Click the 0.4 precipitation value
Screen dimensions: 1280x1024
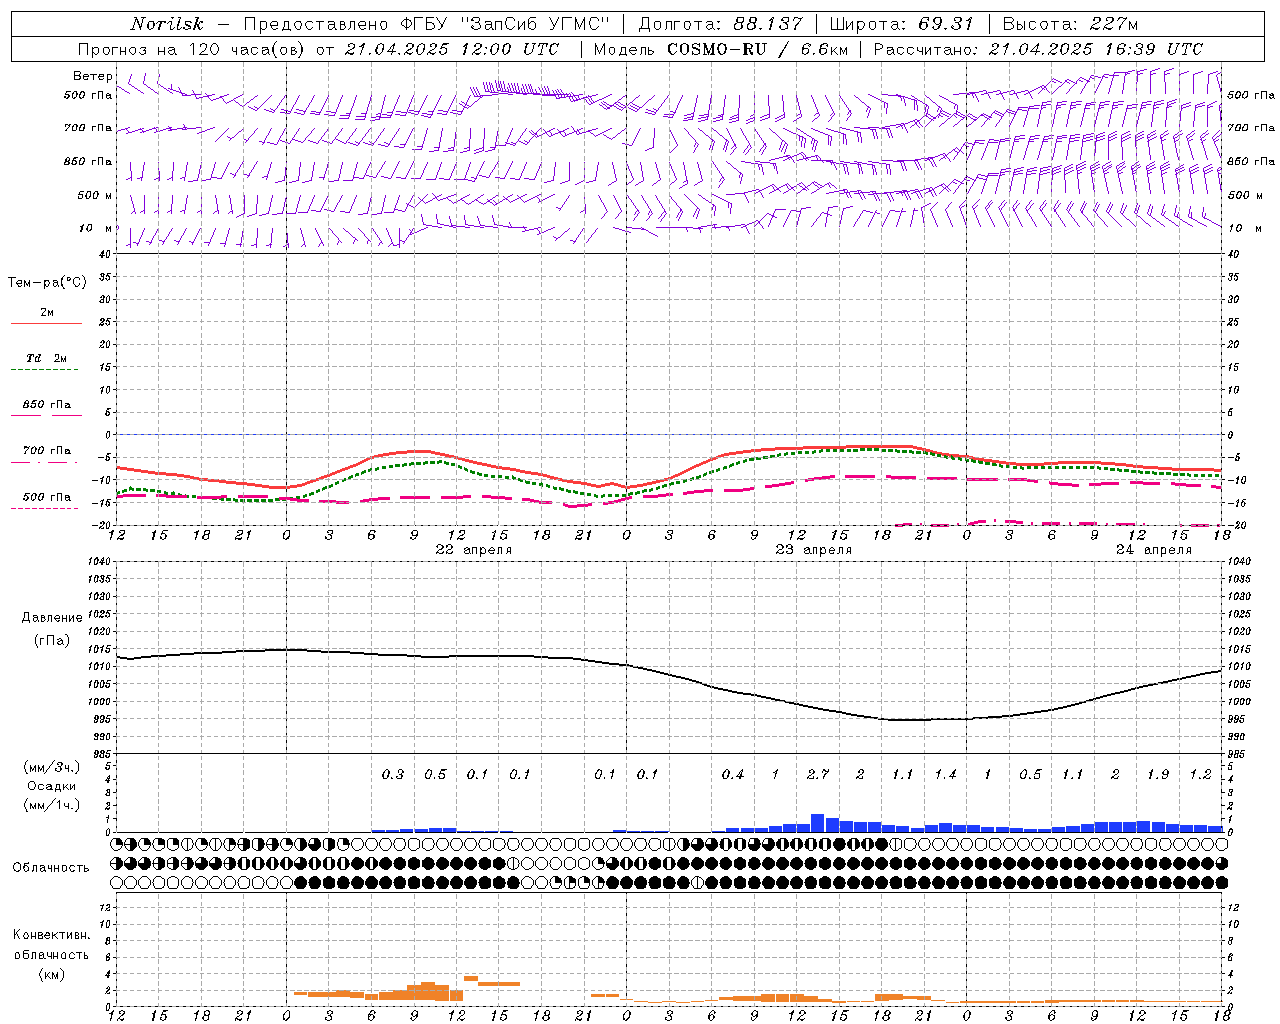click(x=733, y=775)
